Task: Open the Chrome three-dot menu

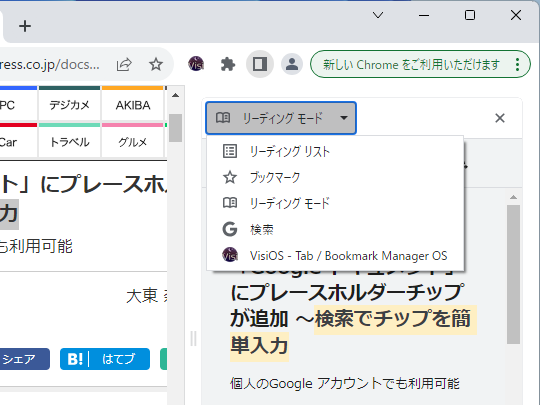Action: 517,64
